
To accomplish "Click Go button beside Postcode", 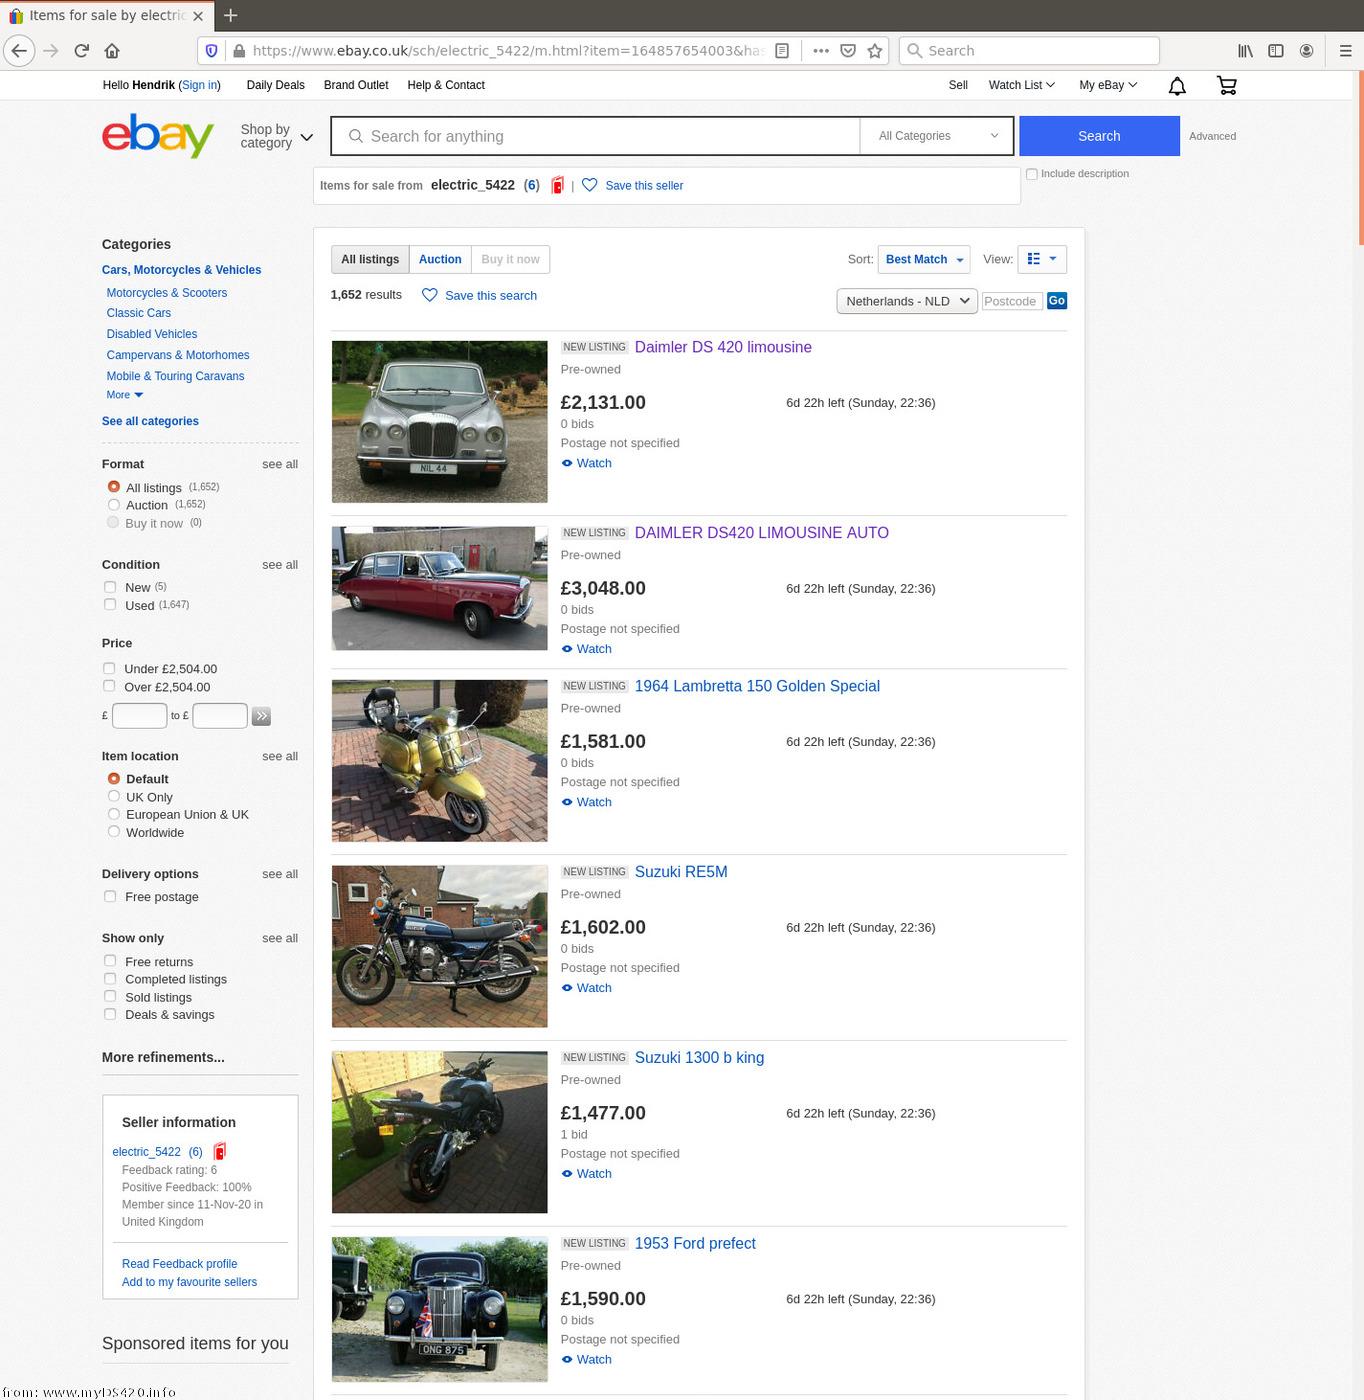I will tap(1057, 301).
